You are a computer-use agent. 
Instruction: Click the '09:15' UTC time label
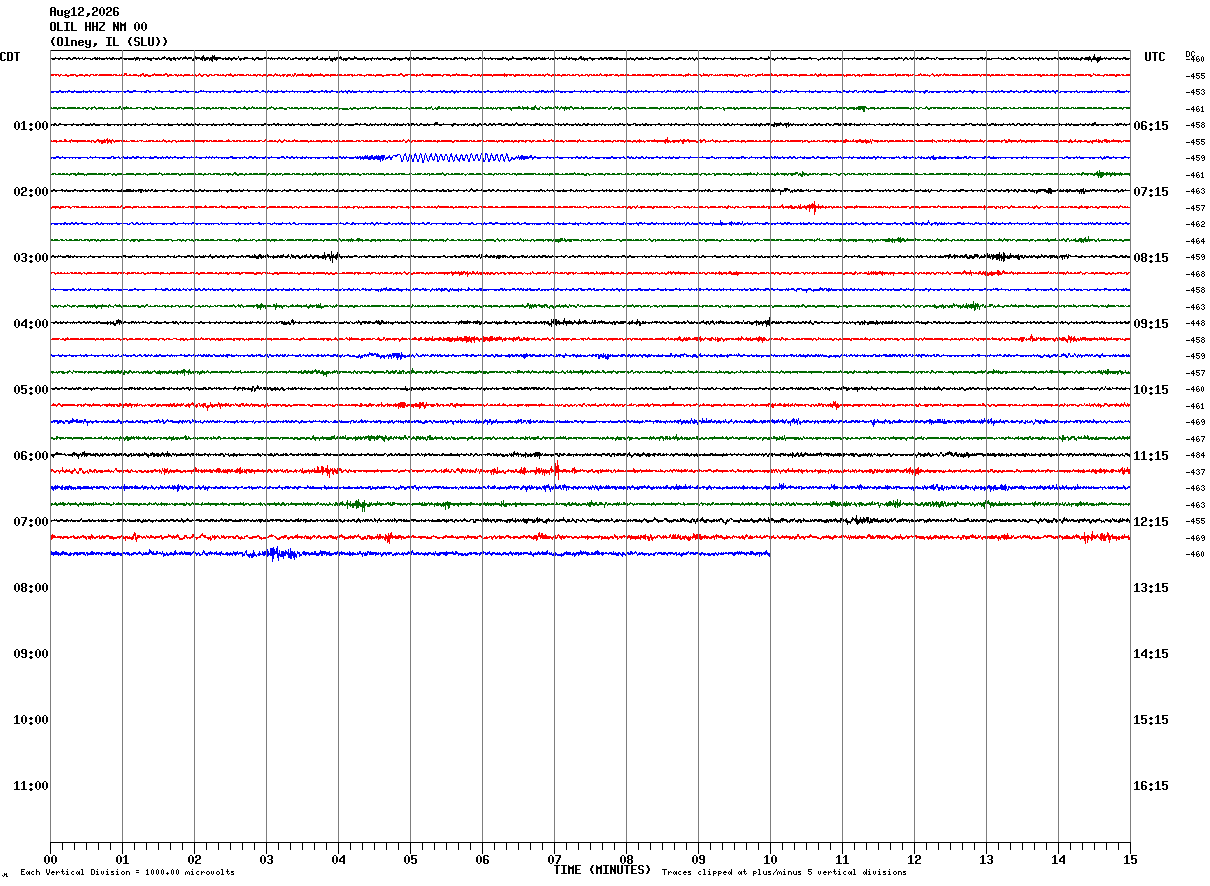pyautogui.click(x=1151, y=324)
